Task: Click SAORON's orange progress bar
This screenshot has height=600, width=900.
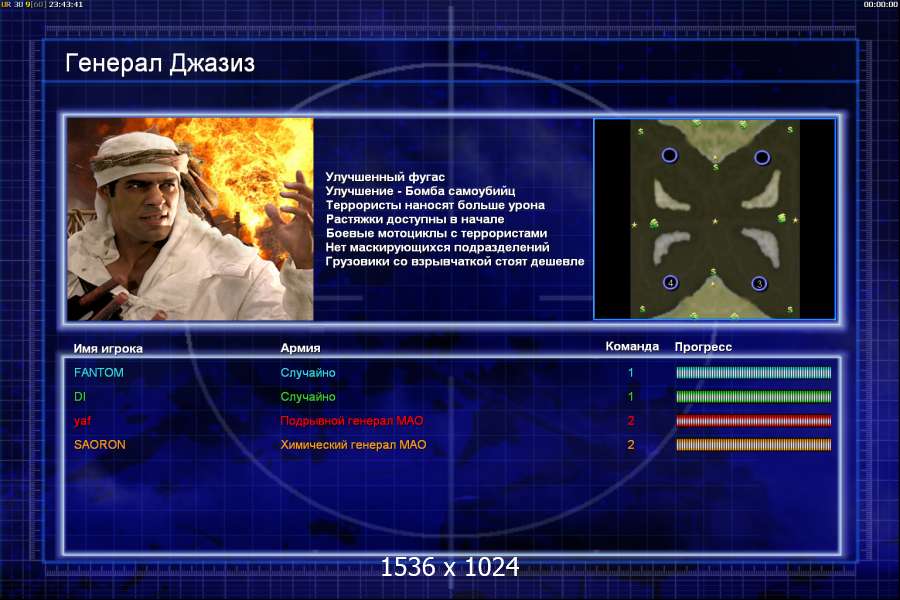Action: point(753,445)
